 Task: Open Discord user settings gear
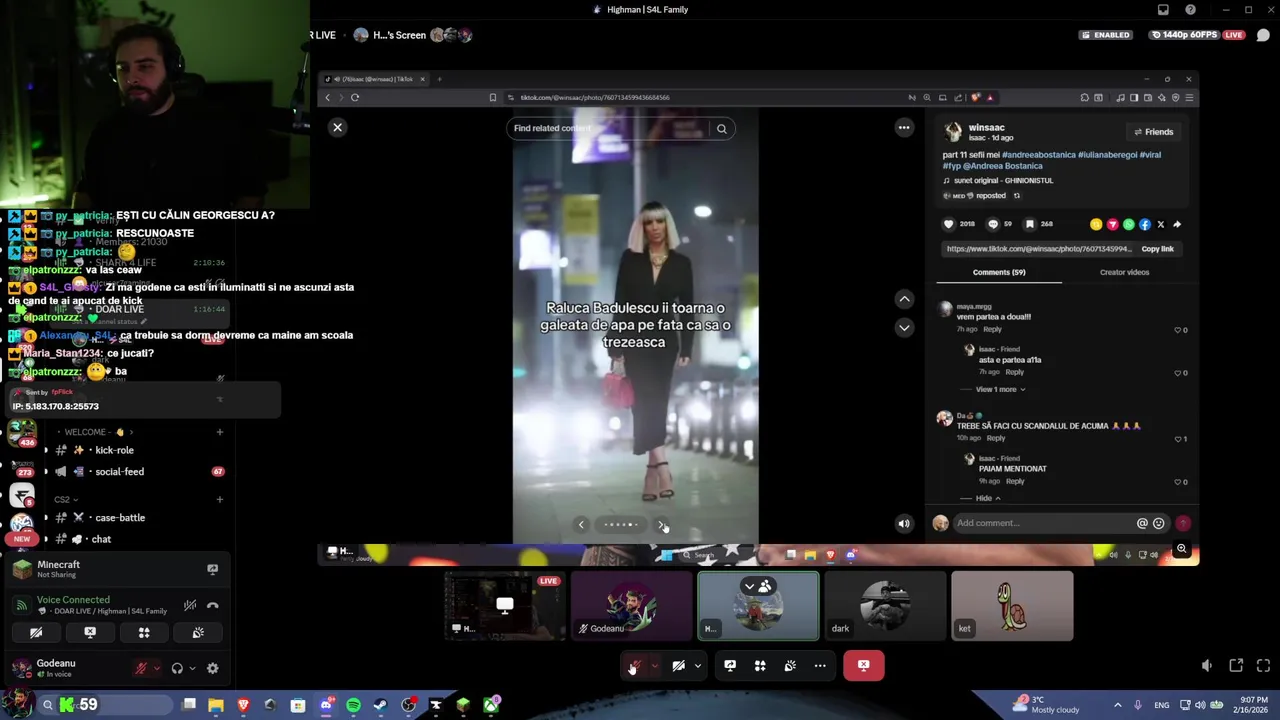[x=212, y=668]
